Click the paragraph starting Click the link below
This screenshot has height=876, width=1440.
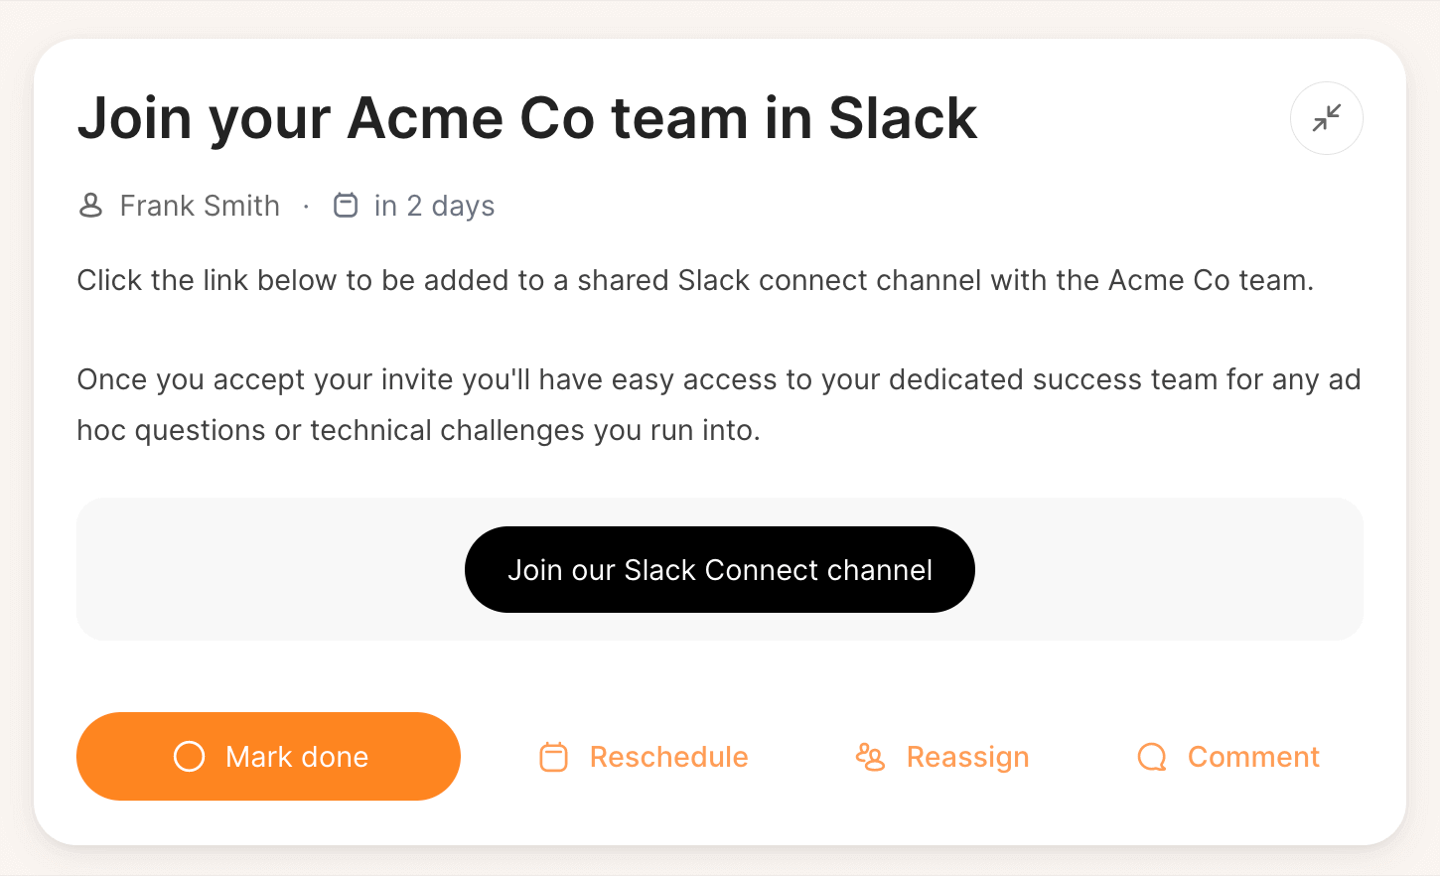[x=696, y=280]
